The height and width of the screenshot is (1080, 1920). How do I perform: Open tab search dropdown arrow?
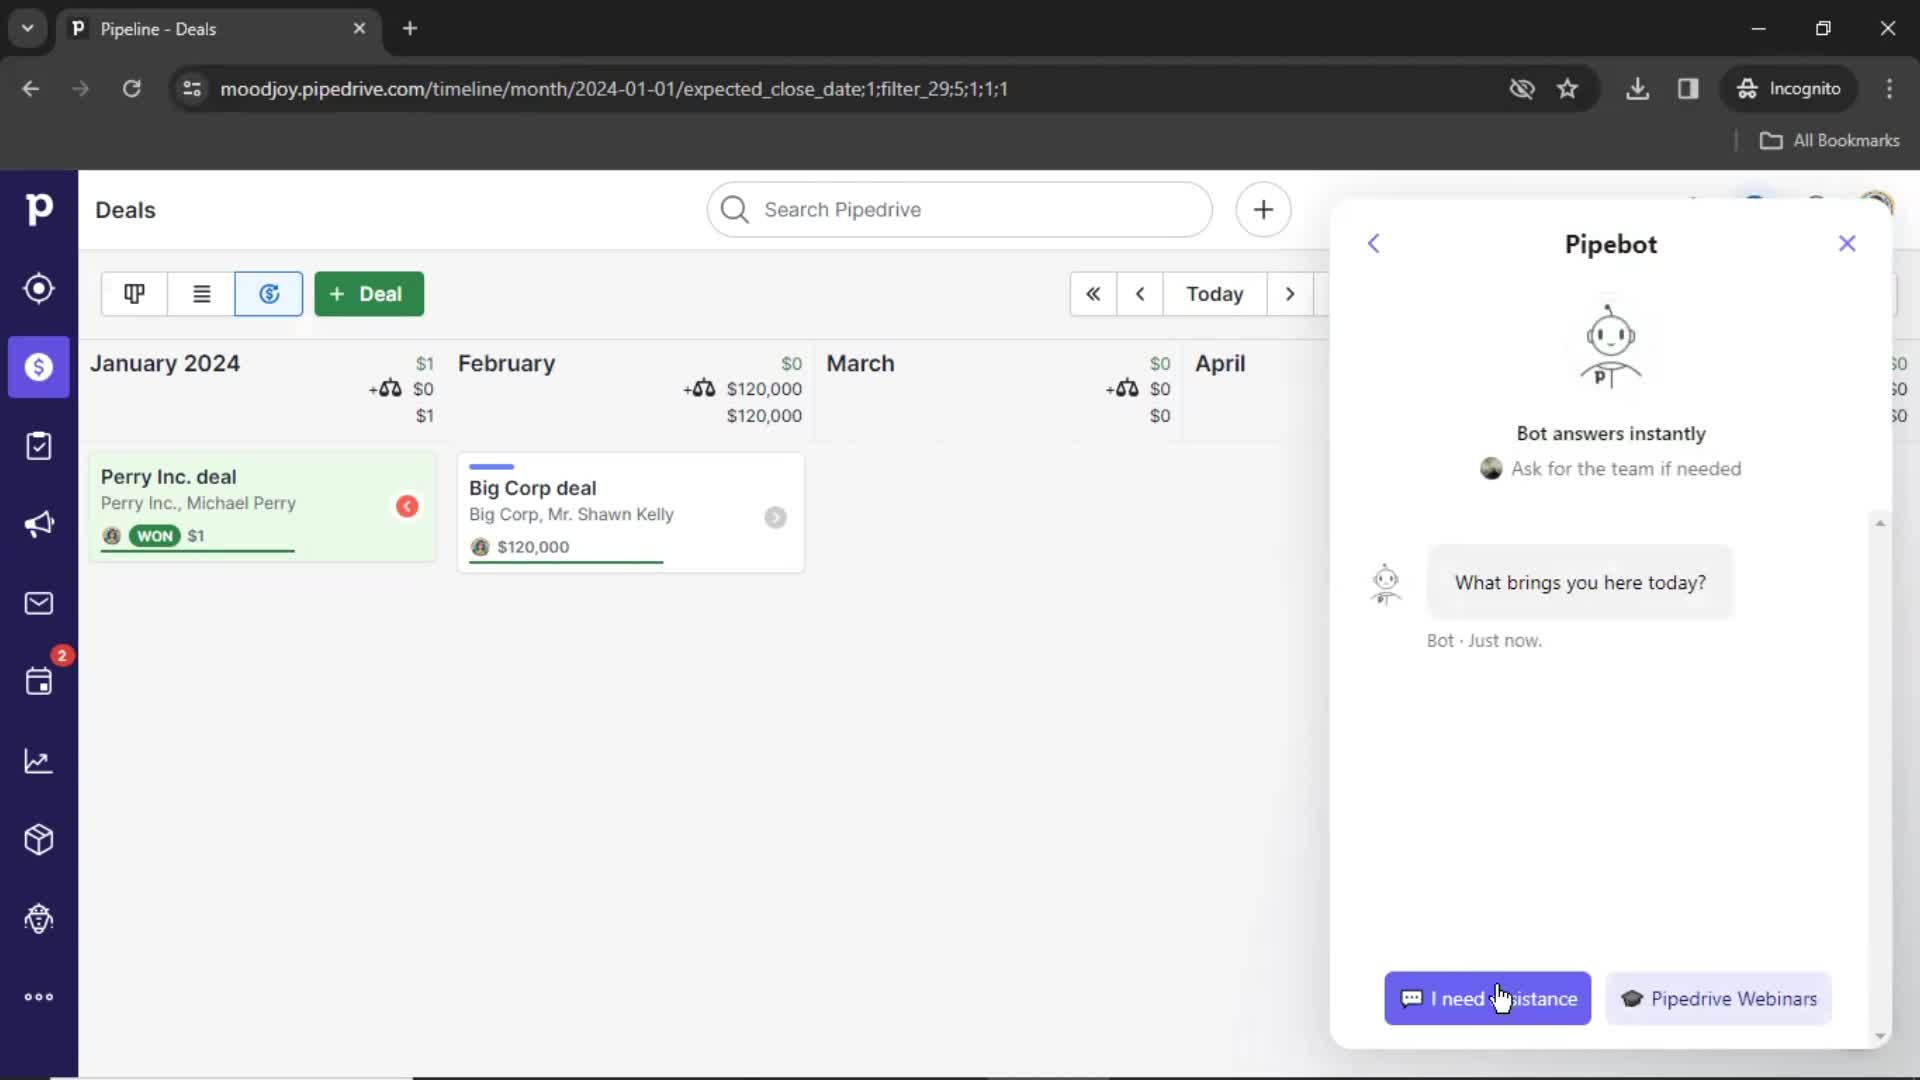[27, 28]
